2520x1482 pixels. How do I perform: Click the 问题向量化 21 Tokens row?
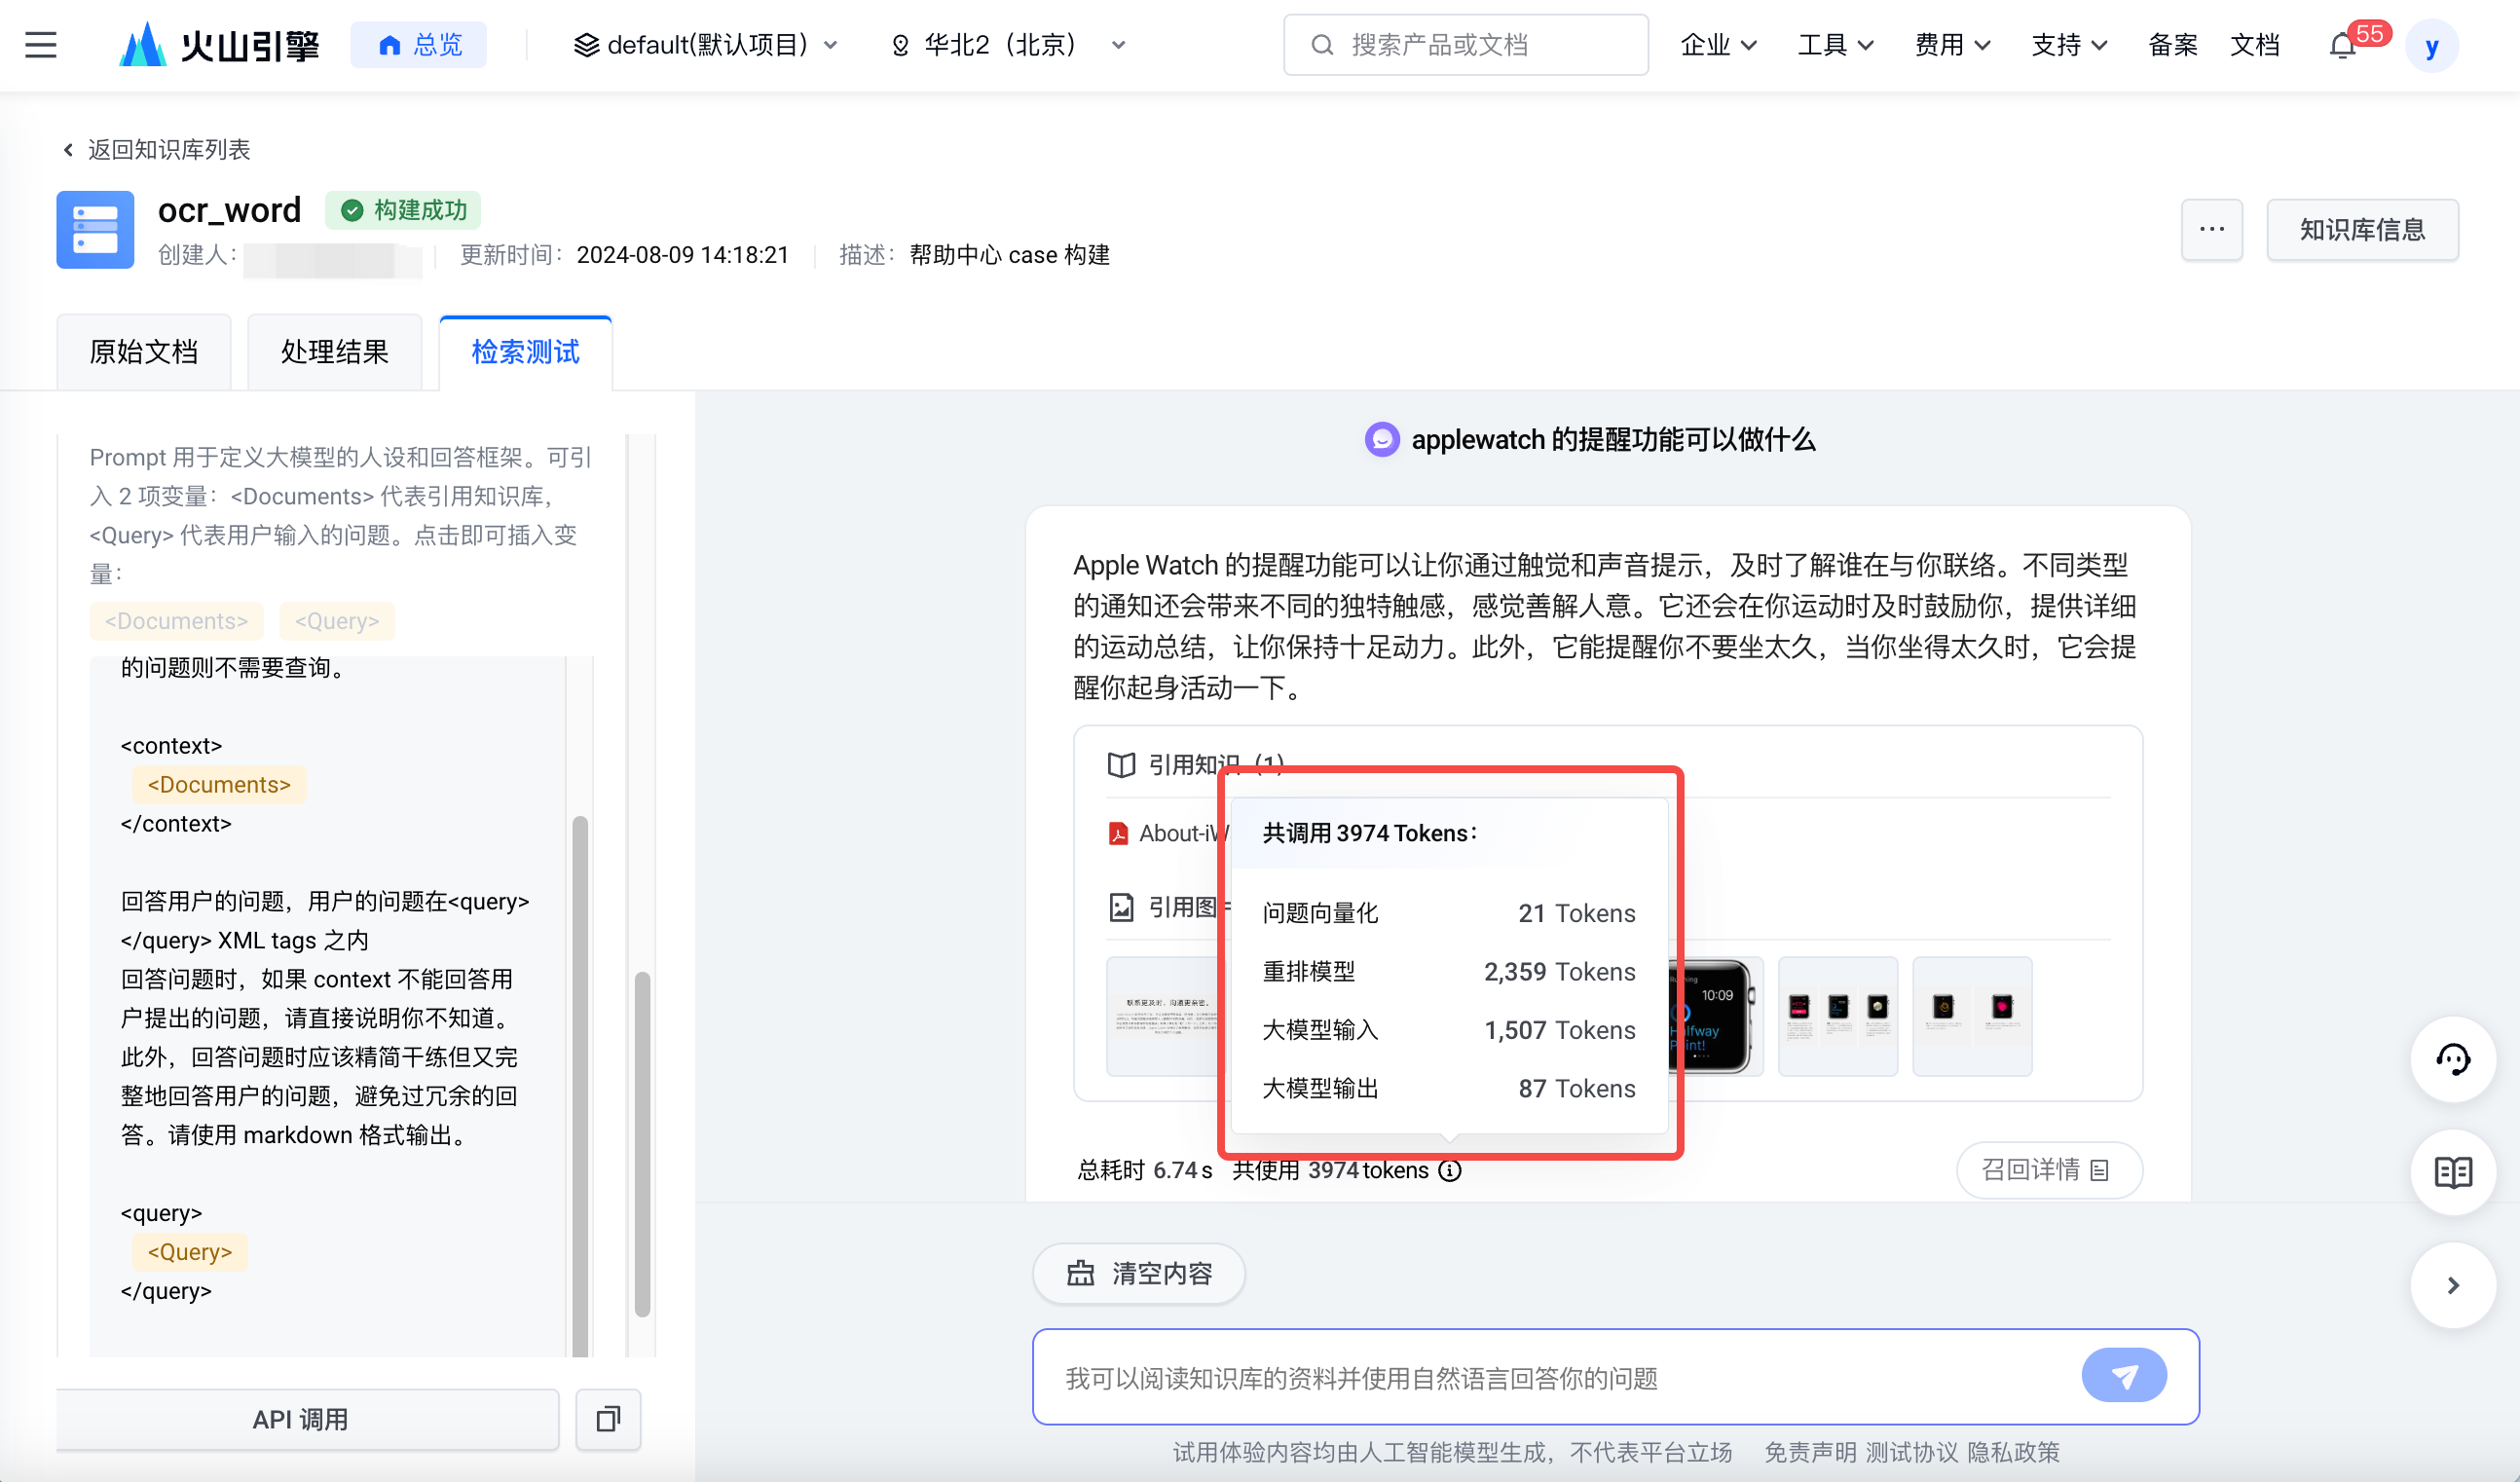pyautogui.click(x=1449, y=913)
